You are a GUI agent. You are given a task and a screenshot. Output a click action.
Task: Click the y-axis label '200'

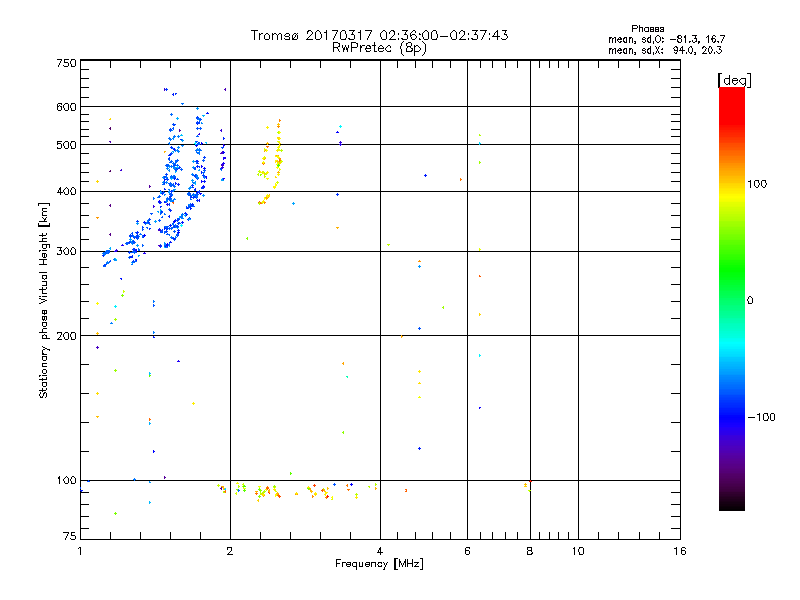(66, 336)
